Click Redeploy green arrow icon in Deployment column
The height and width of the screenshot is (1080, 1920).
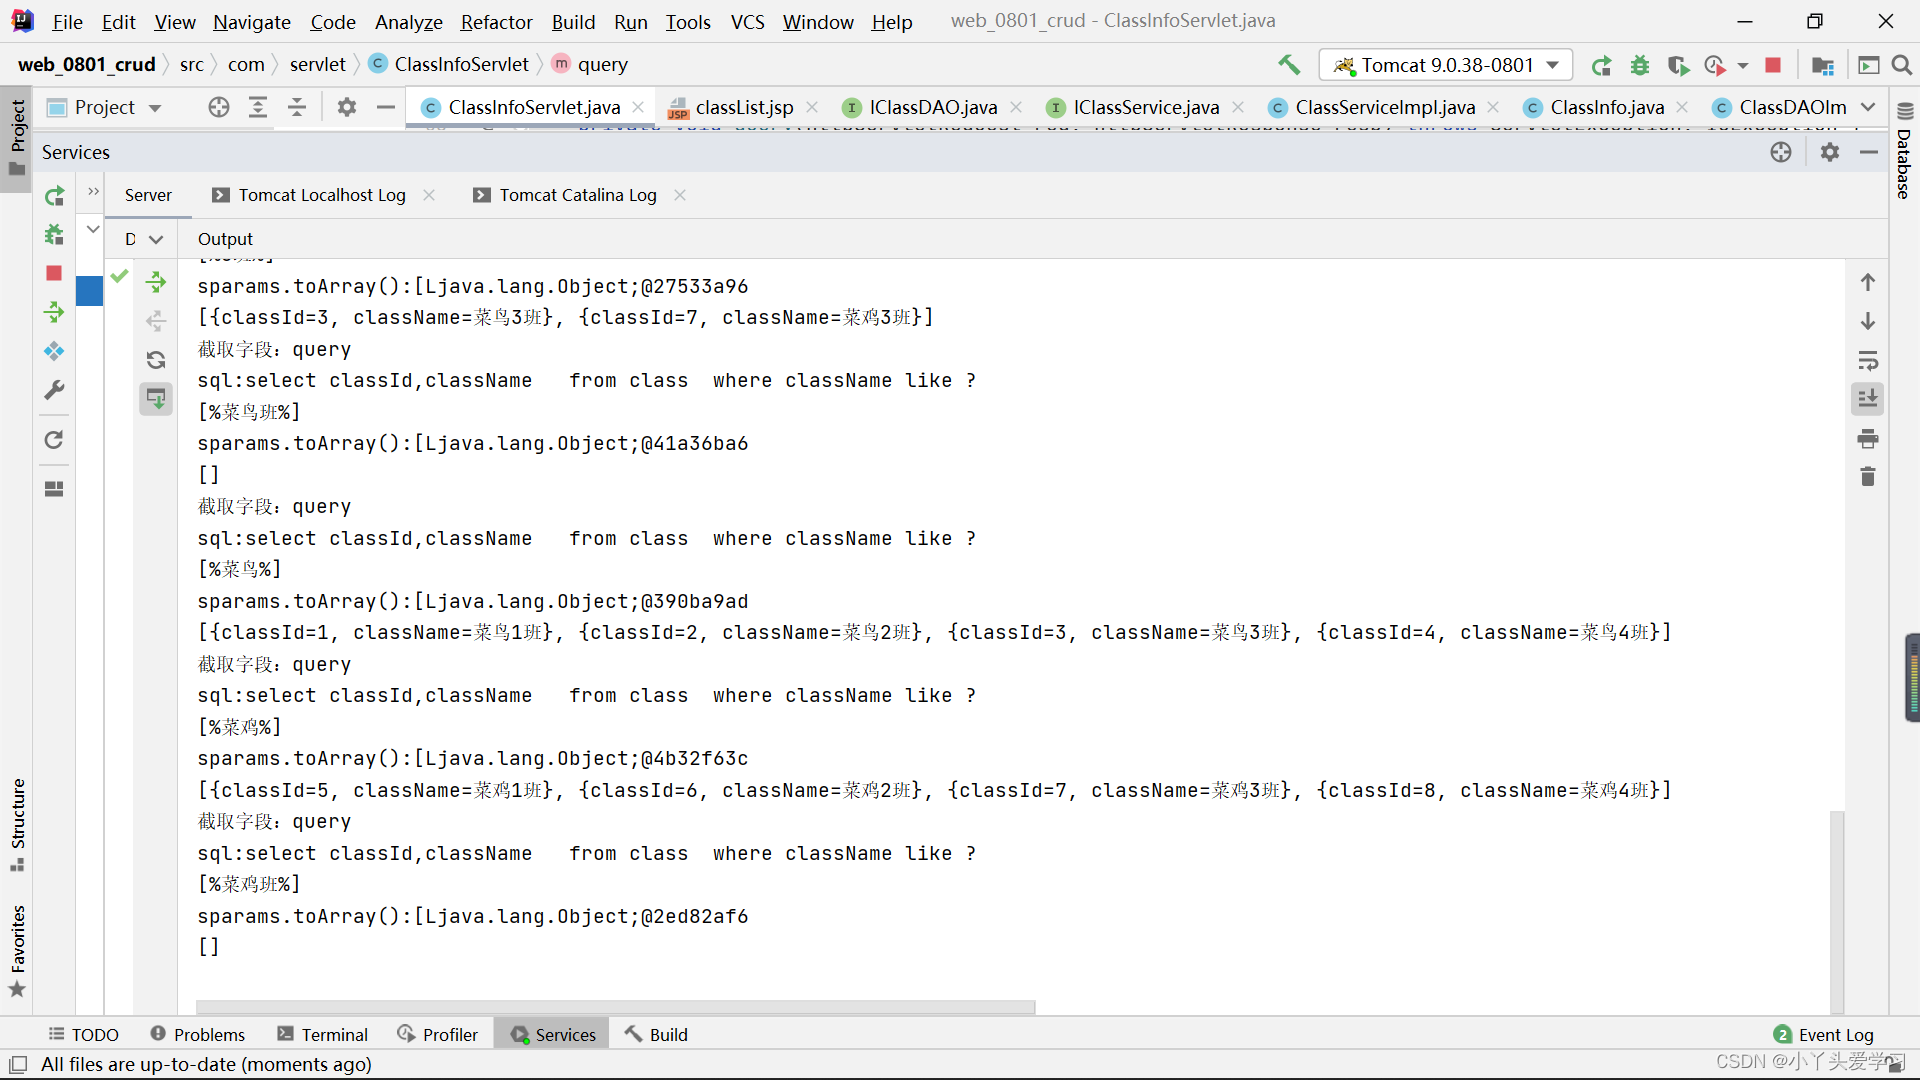click(x=156, y=282)
